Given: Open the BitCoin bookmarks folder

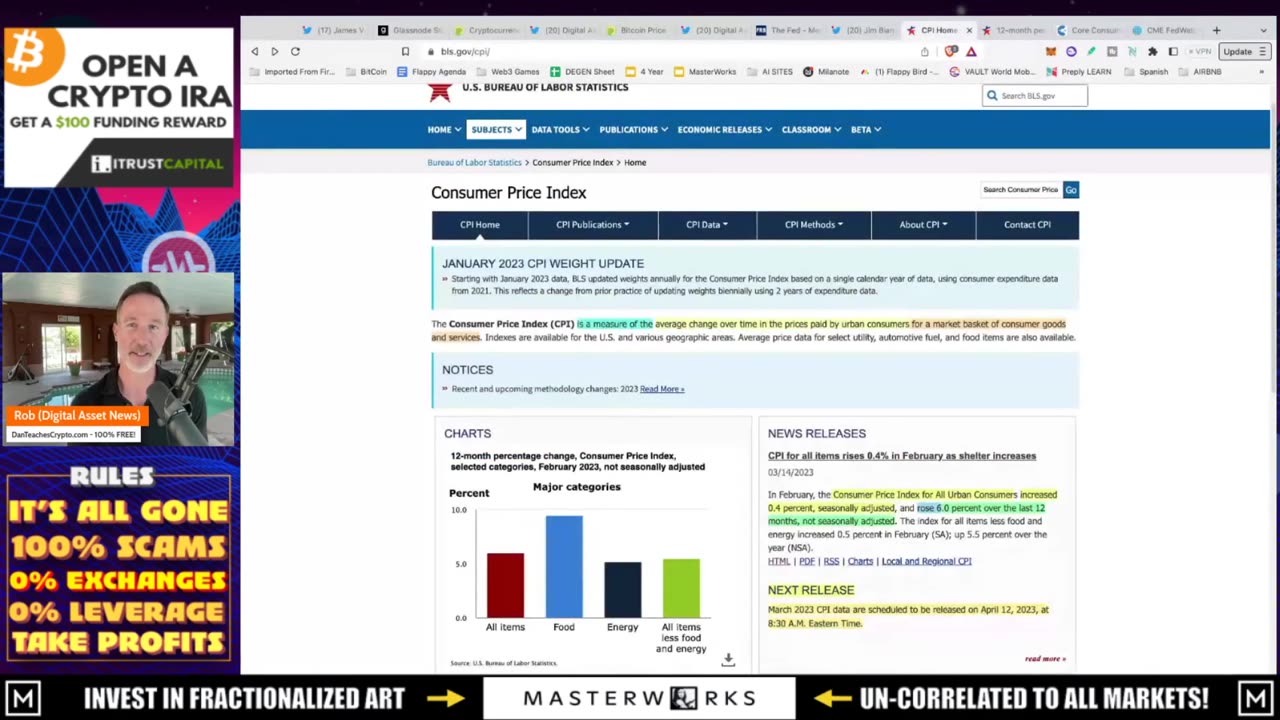Looking at the screenshot, I should (366, 72).
